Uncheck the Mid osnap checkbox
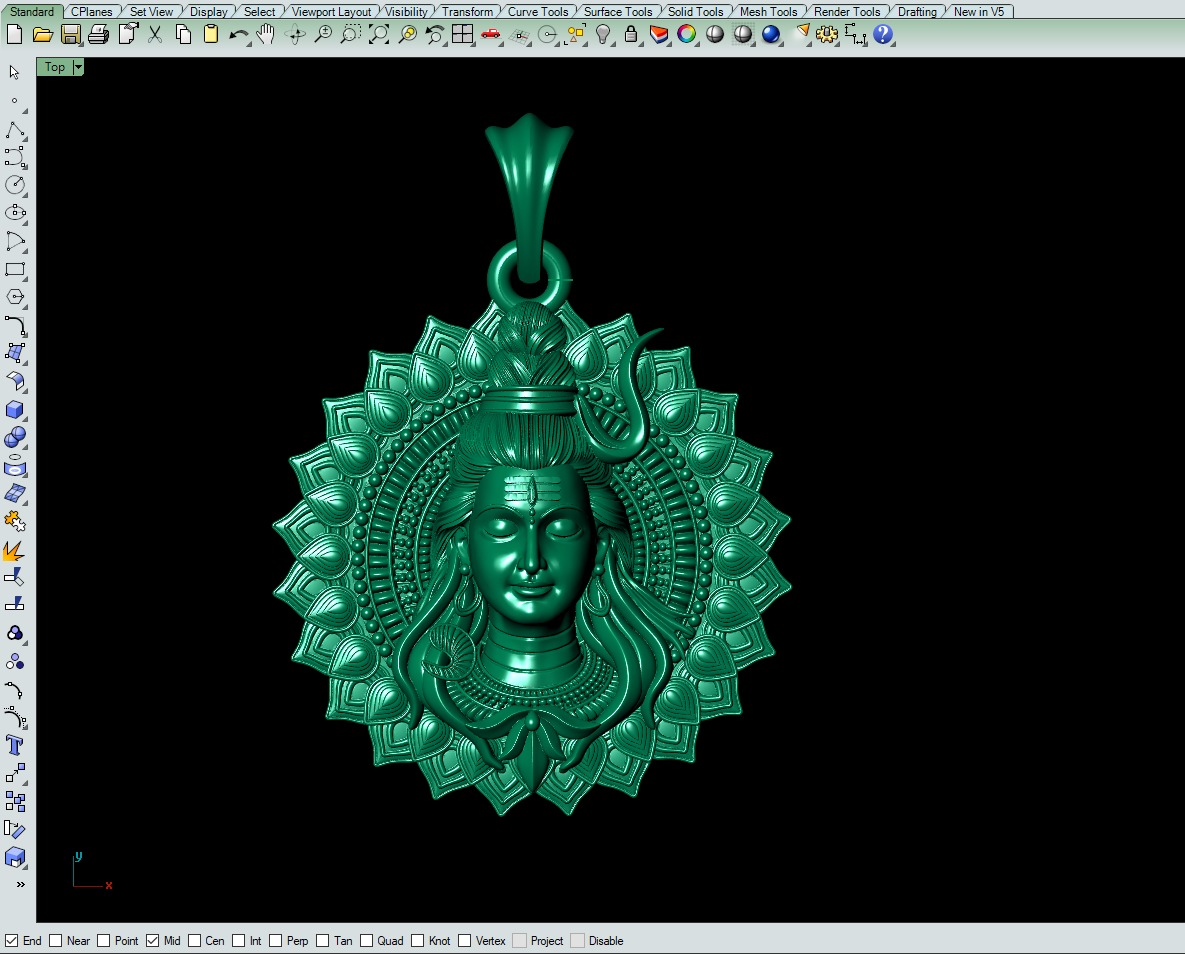 pyautogui.click(x=153, y=940)
